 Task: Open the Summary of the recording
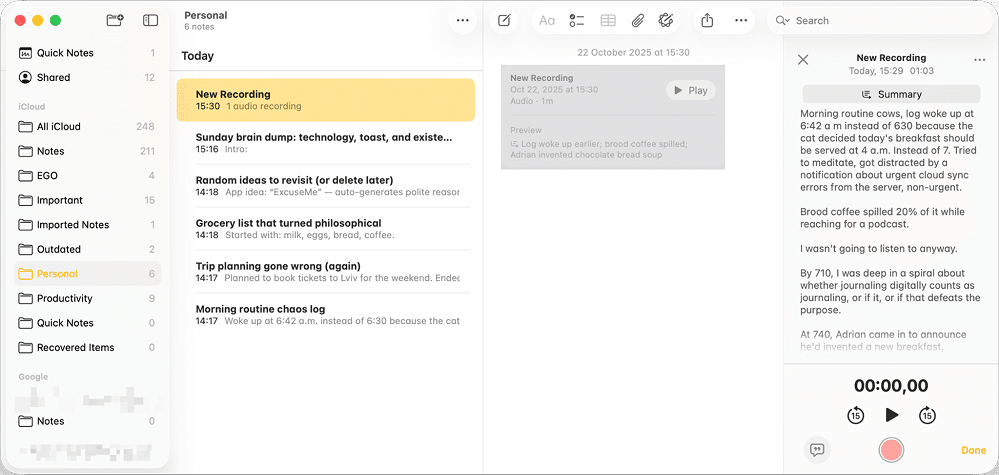coord(891,94)
